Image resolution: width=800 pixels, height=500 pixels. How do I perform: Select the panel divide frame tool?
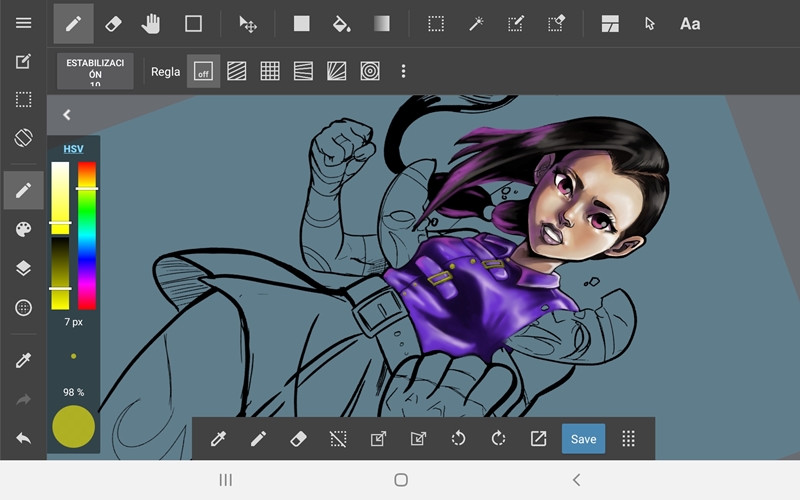click(610, 23)
